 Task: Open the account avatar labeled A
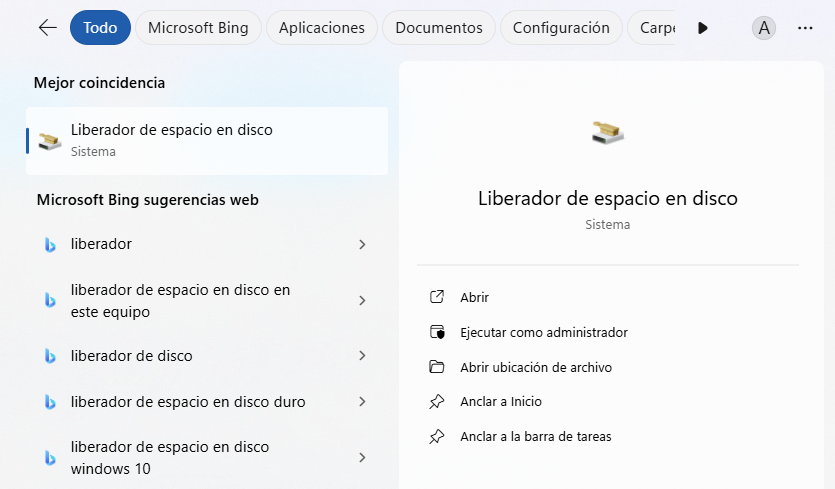click(x=764, y=28)
